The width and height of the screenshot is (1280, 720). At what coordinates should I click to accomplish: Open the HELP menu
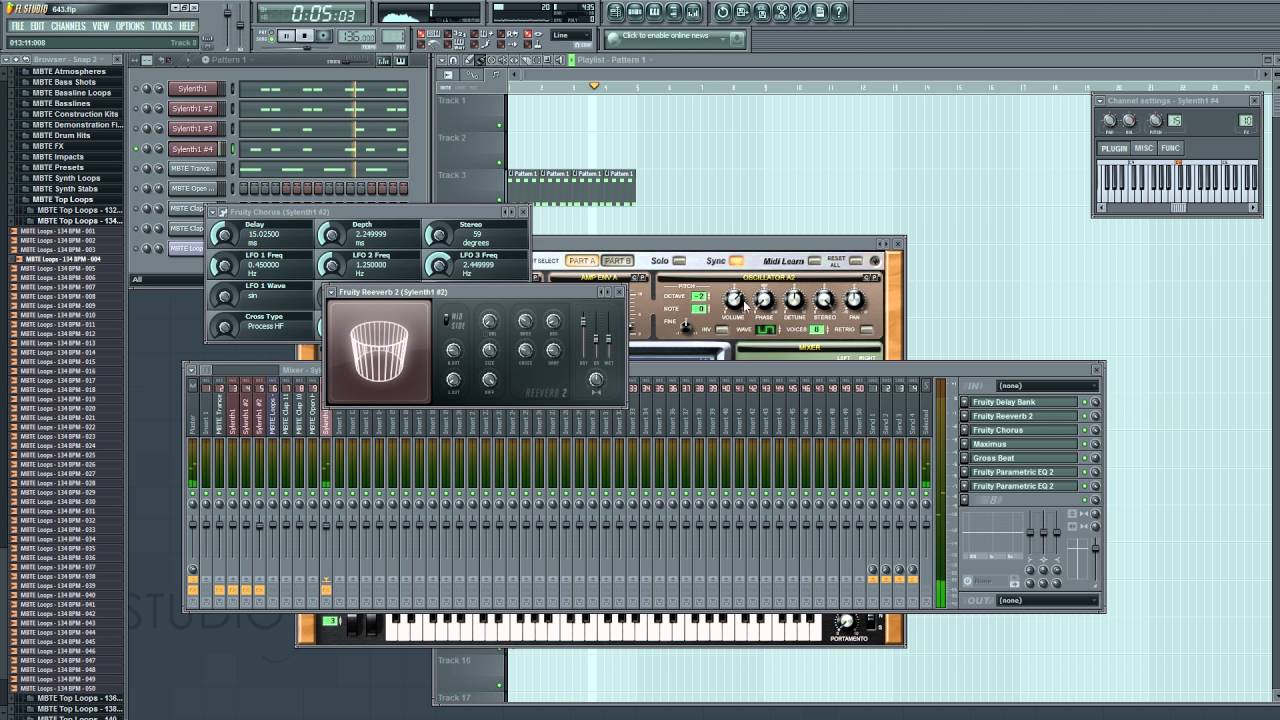tap(187, 26)
